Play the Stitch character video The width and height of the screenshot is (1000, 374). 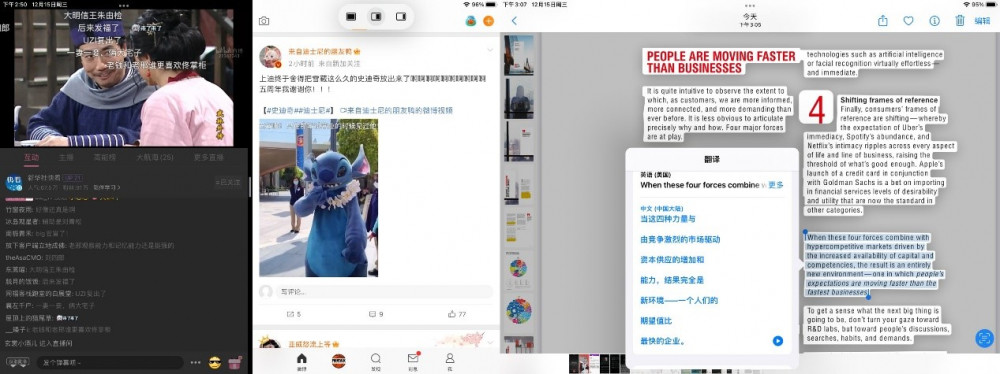coord(319,197)
